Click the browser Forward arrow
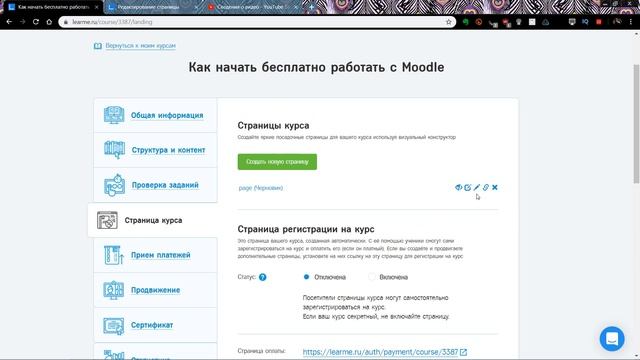 click(22, 22)
